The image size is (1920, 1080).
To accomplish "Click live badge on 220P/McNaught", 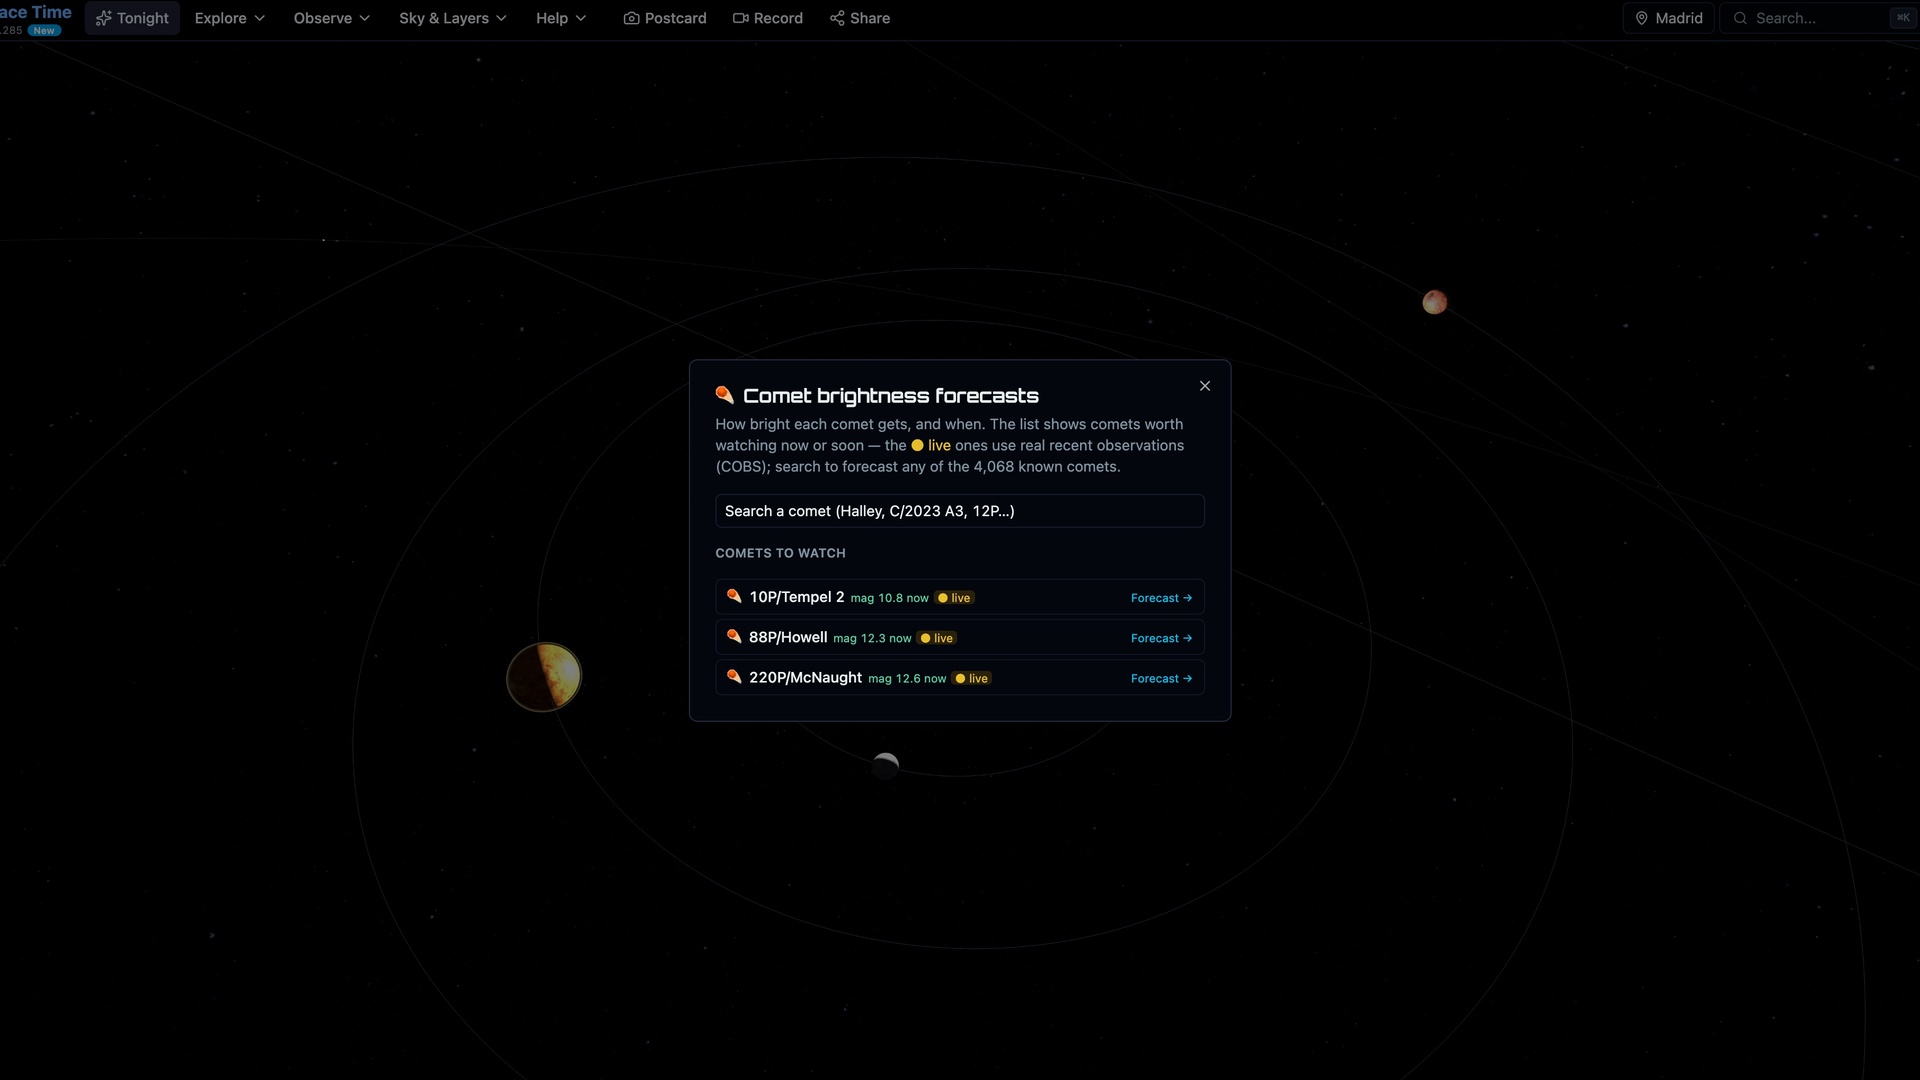I will [972, 678].
